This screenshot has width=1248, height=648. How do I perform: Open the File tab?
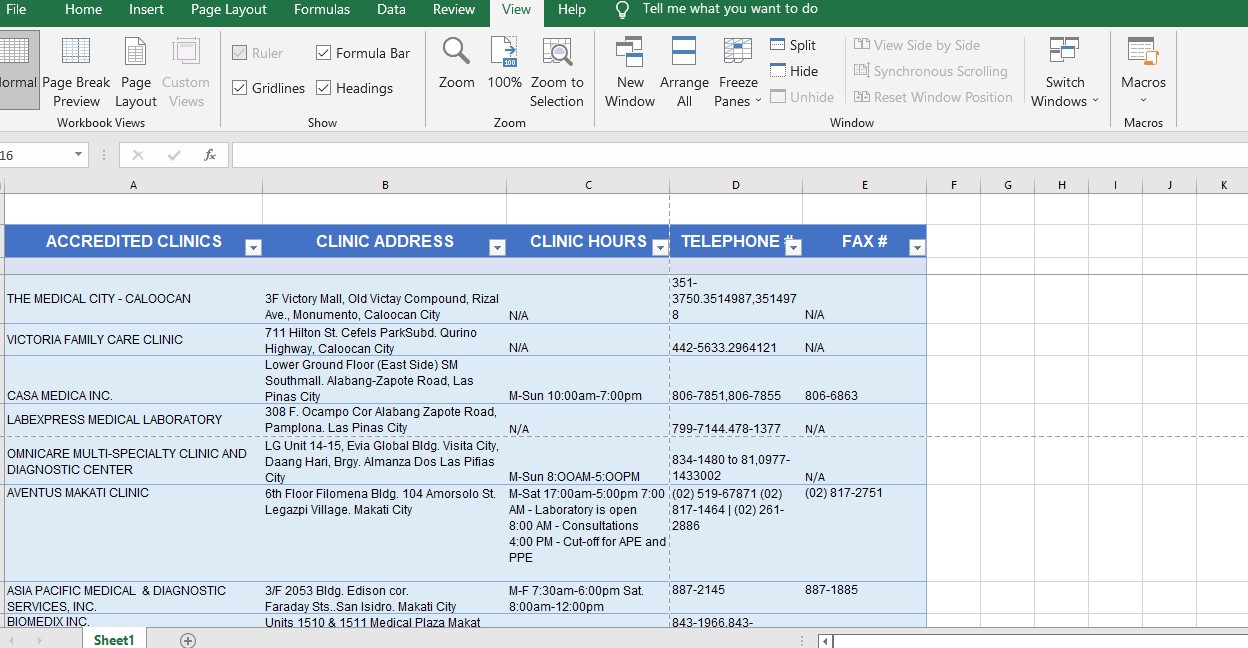click(x=16, y=10)
